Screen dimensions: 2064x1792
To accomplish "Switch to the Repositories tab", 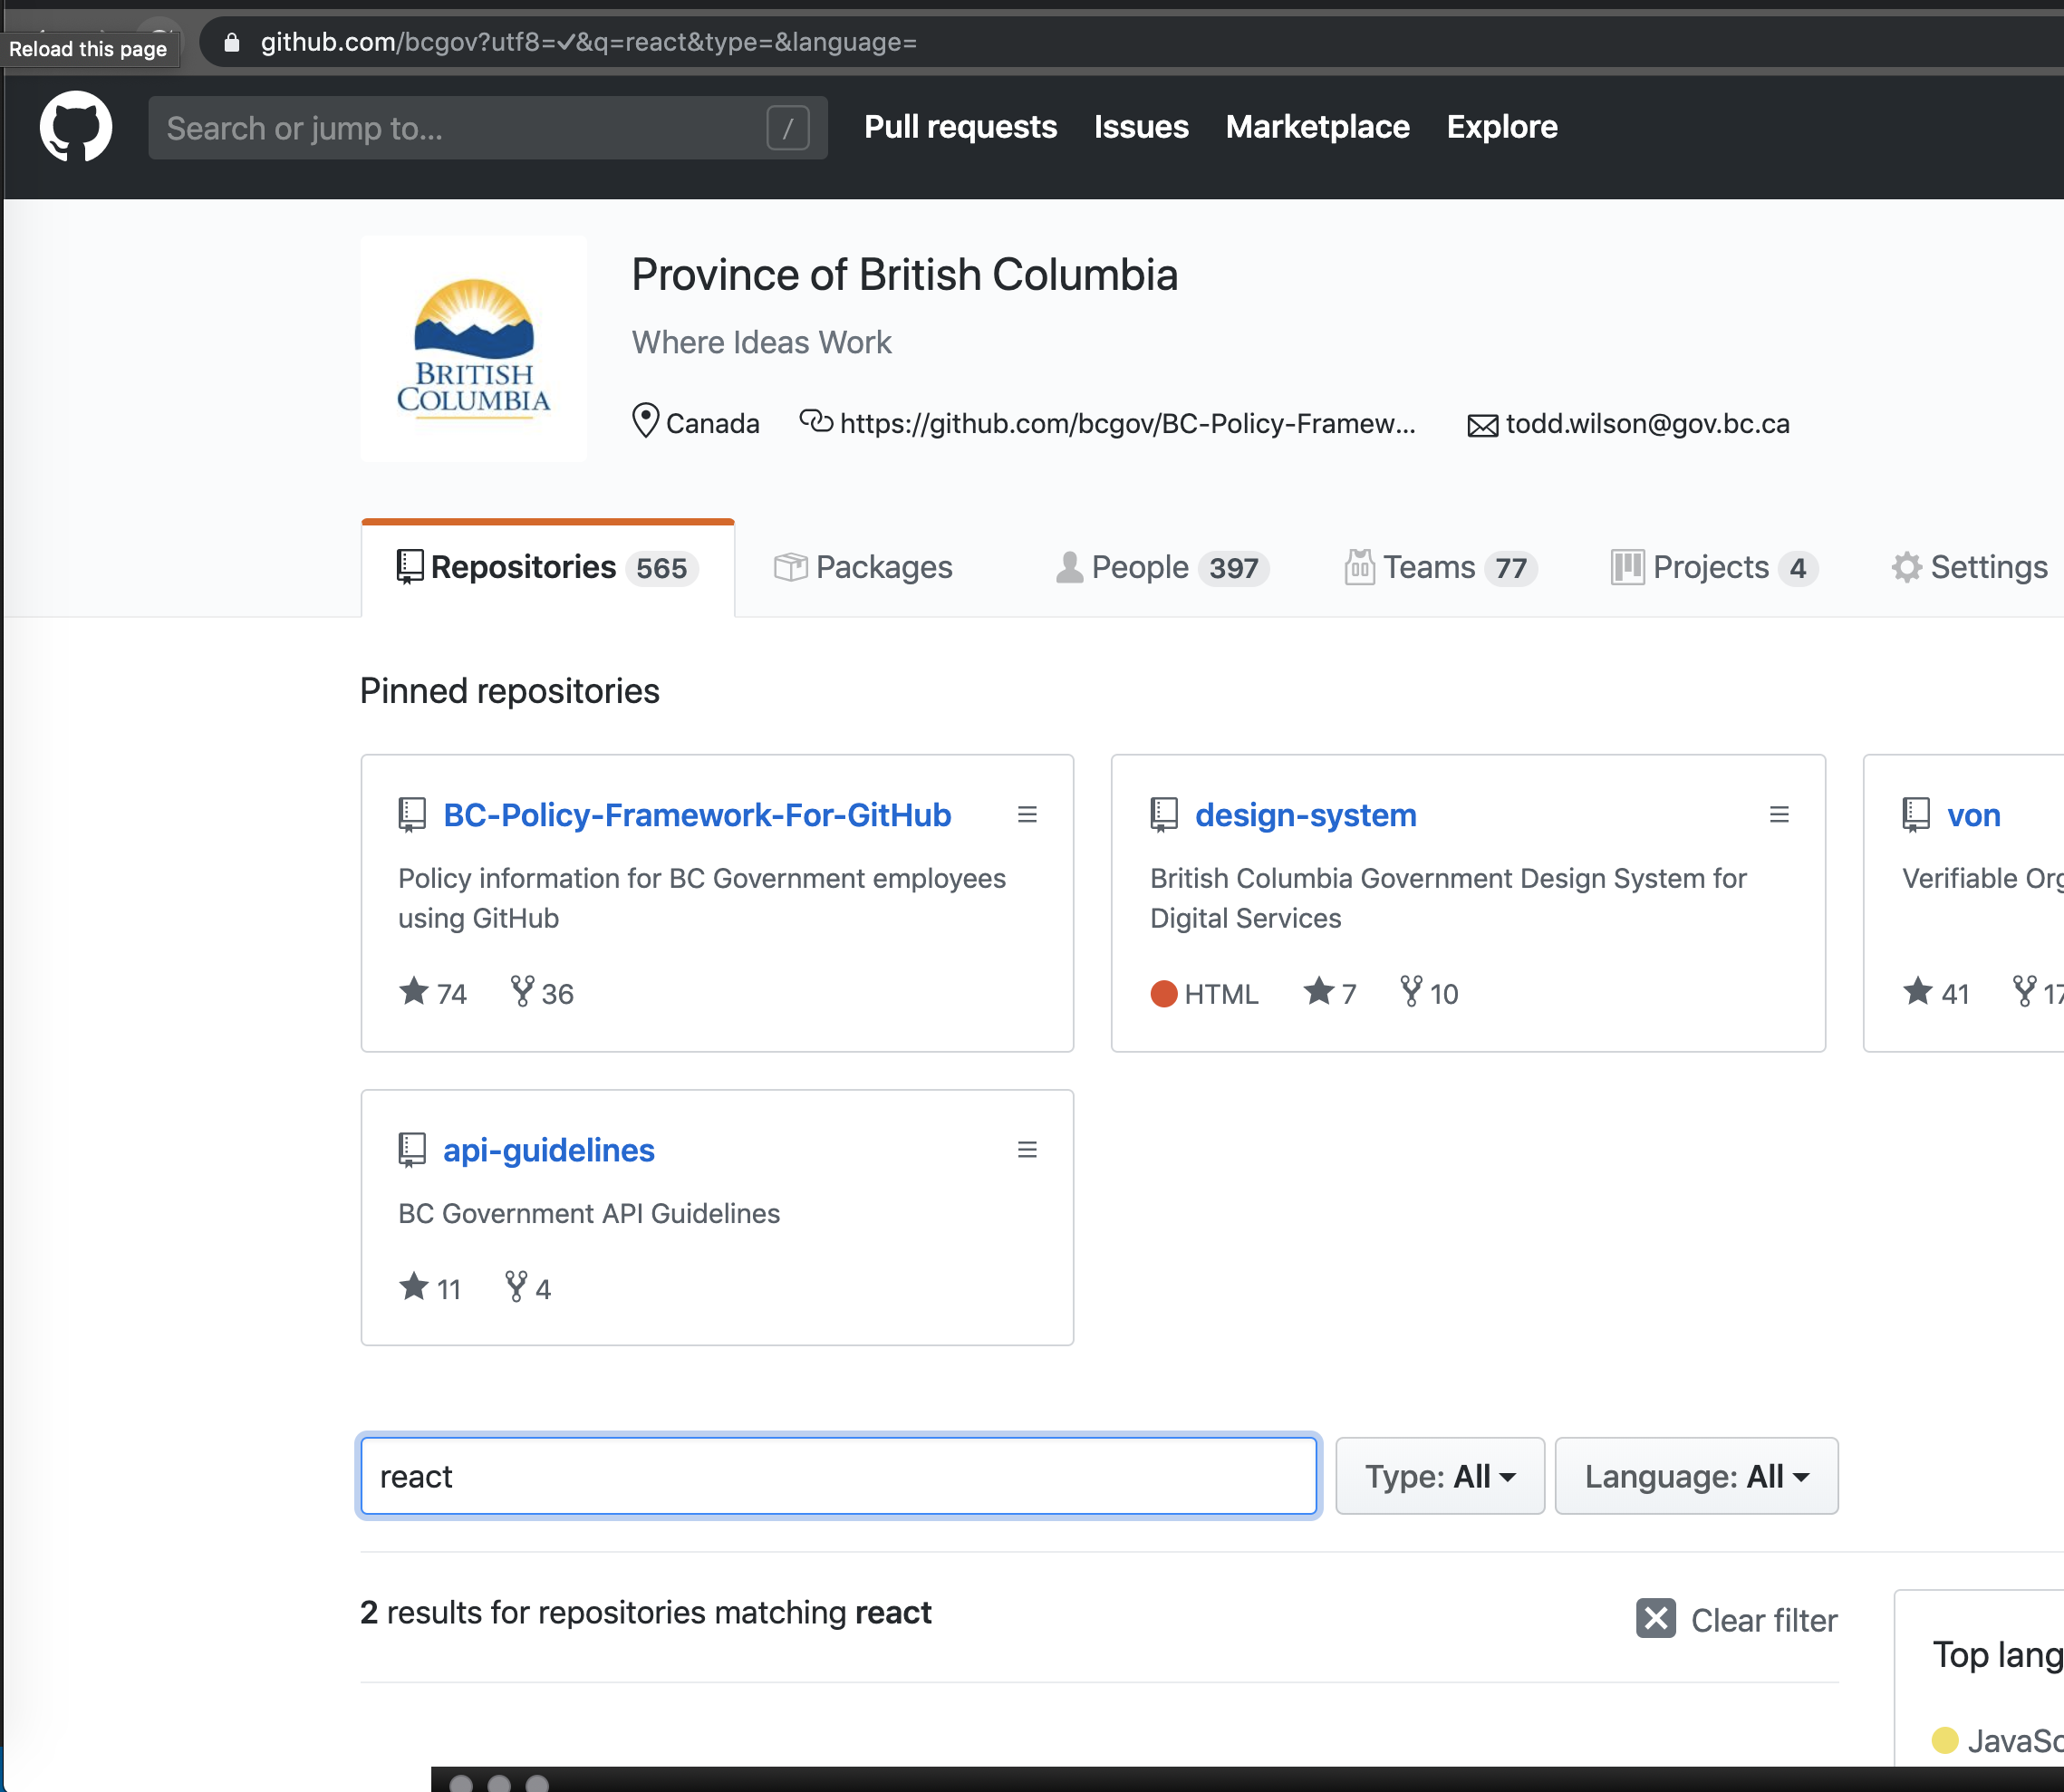I will point(547,567).
